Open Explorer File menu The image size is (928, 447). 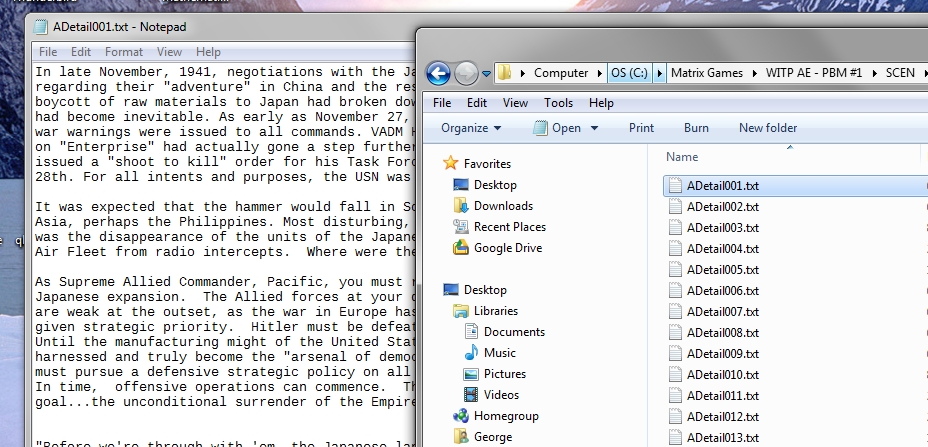442,103
